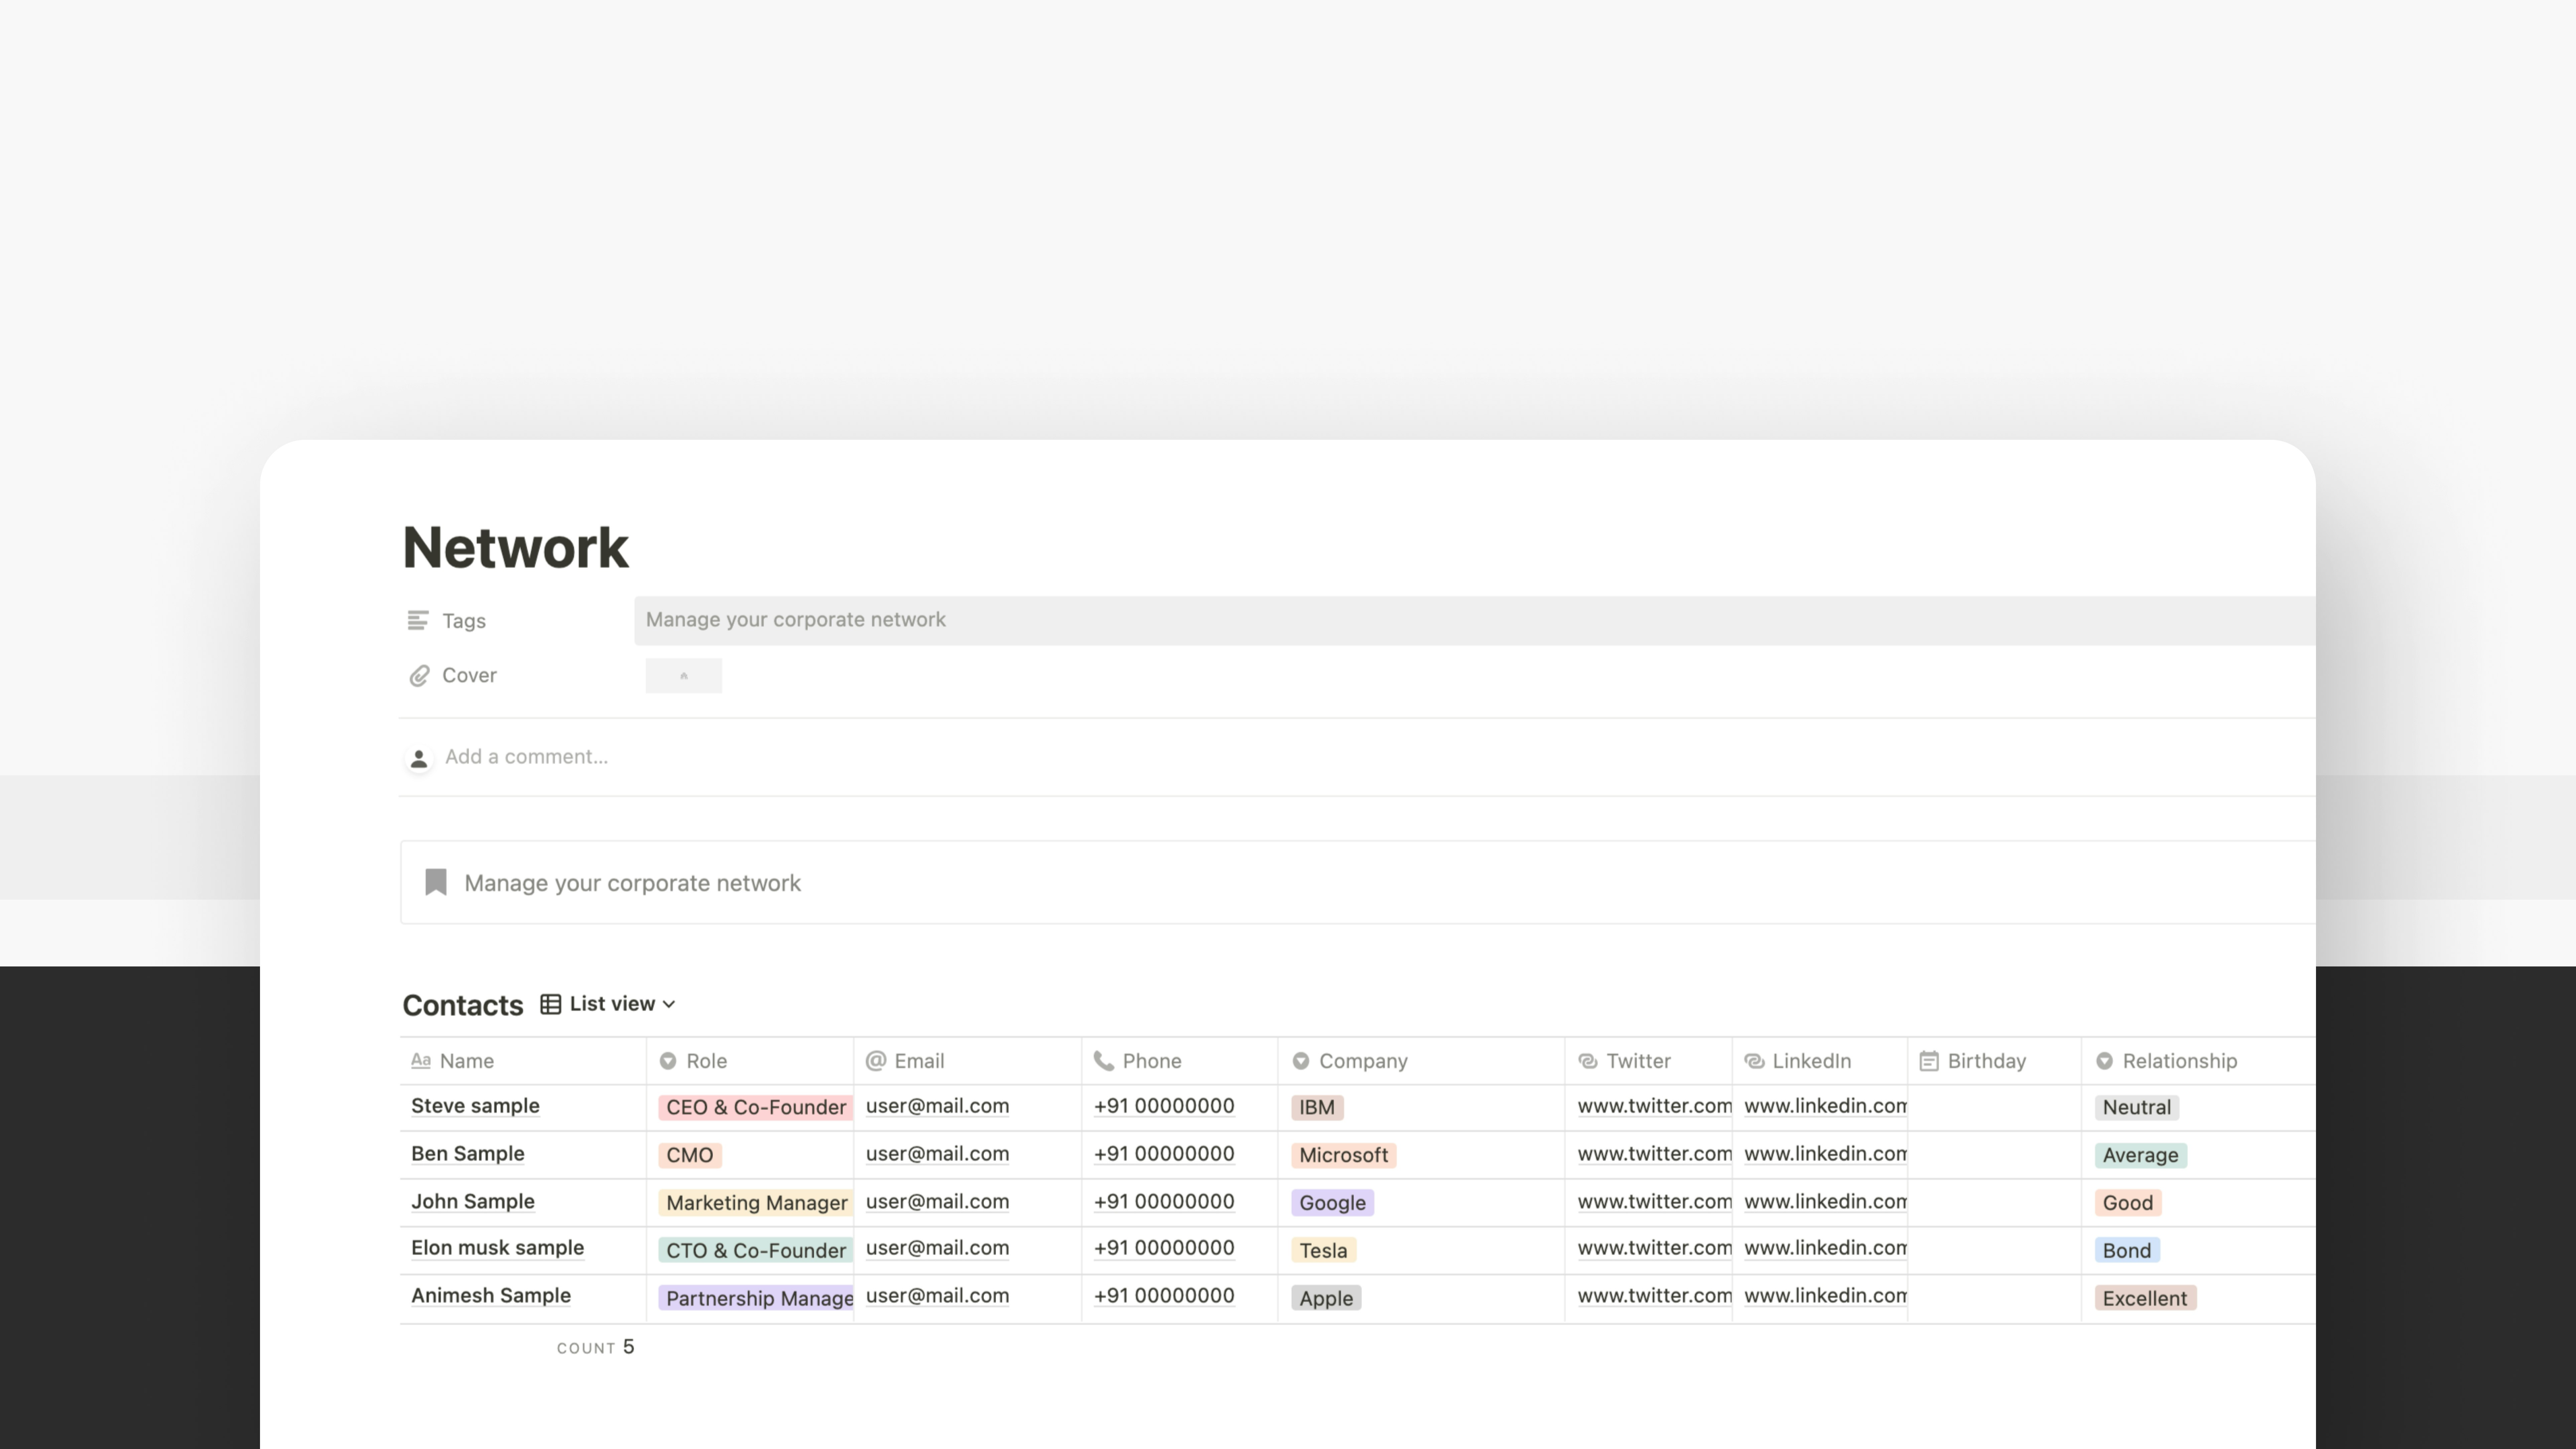Click the Cover paperclip attachment icon

(x=419, y=676)
